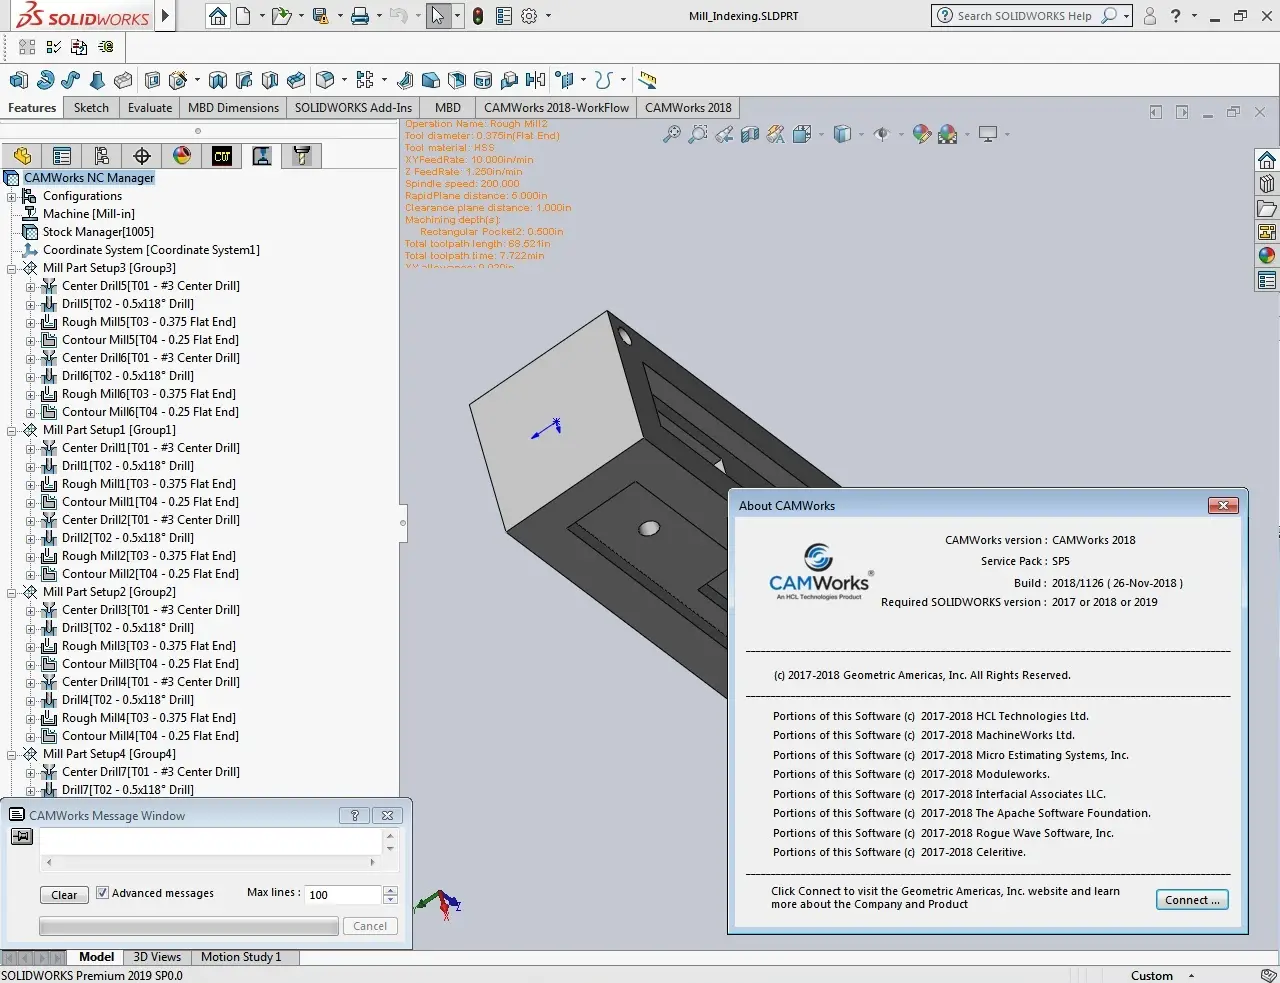This screenshot has height=983, width=1280.
Task: Expand the Rough Mill5 operation node
Action: 30,322
